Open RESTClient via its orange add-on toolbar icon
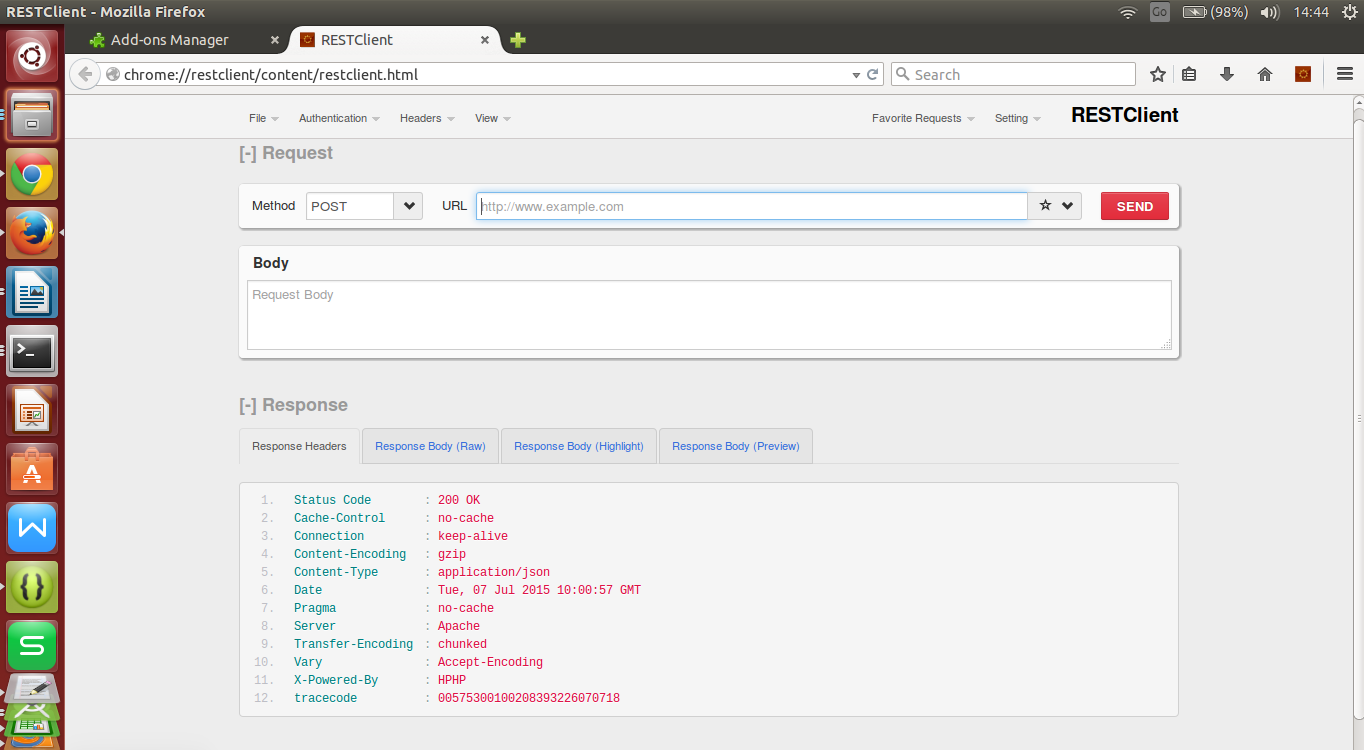Screen dimensions: 1364x750 pyautogui.click(x=1302, y=73)
